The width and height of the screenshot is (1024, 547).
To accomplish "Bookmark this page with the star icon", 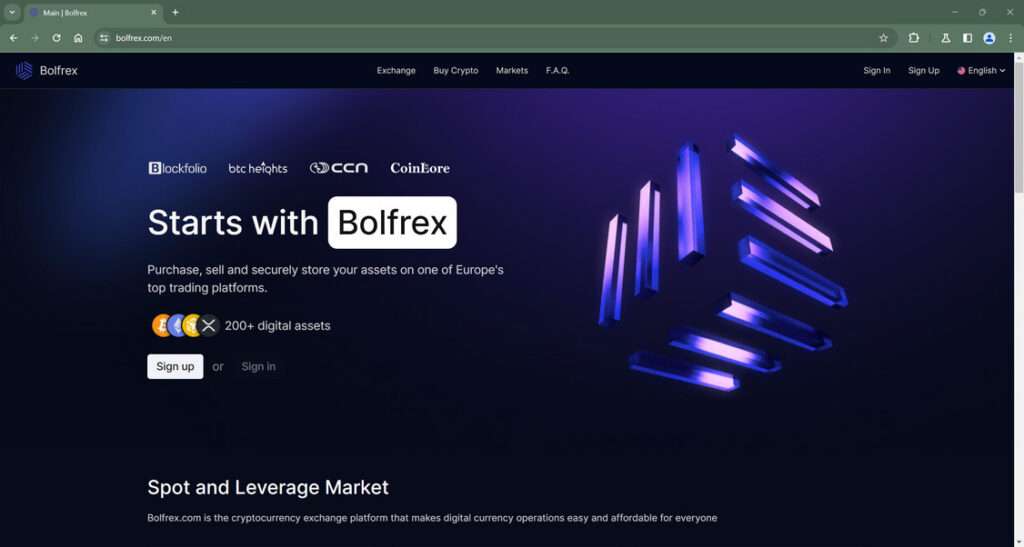I will coord(884,38).
